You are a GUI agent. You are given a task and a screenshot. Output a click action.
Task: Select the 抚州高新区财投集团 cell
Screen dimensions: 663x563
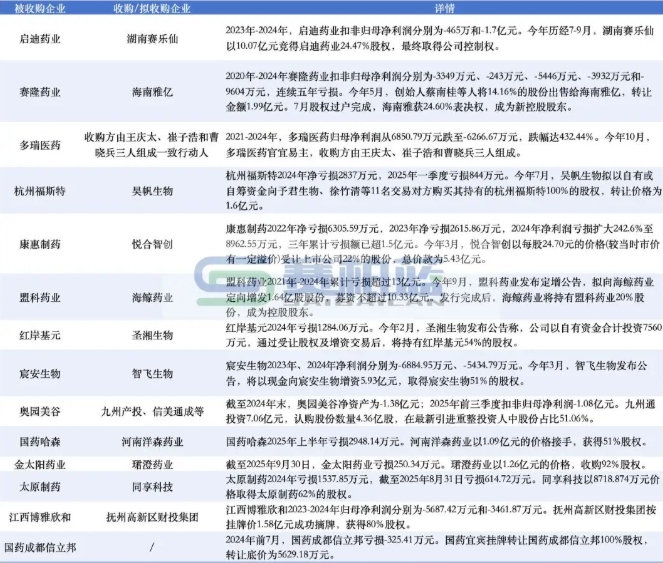[152, 517]
